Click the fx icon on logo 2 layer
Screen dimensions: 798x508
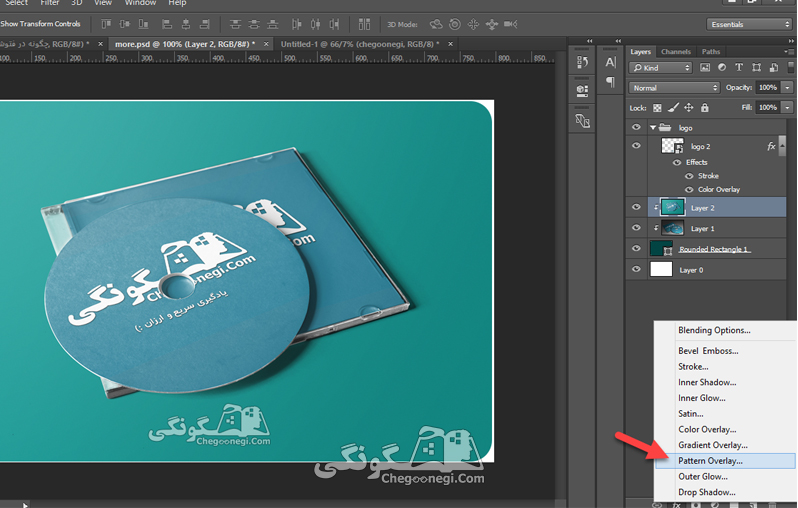[771, 147]
